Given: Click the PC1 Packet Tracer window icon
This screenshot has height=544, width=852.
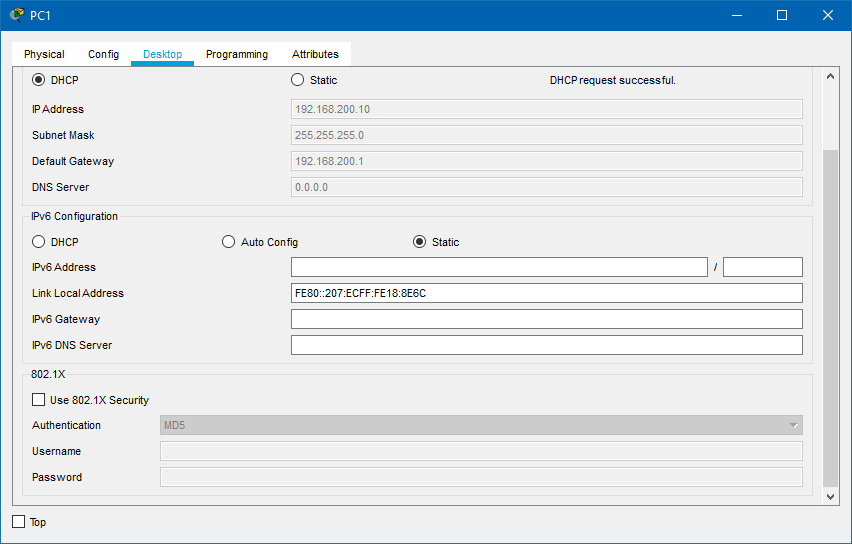Looking at the screenshot, I should pyautogui.click(x=17, y=15).
